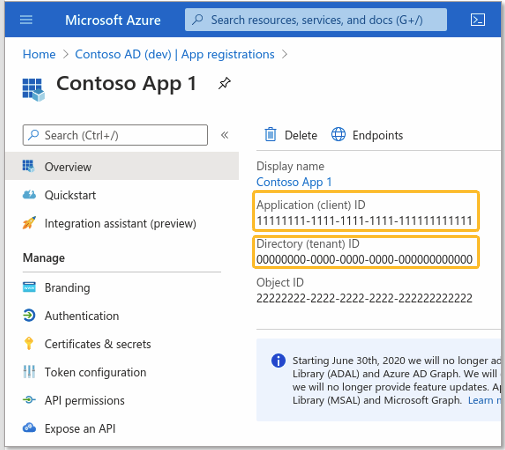Open Integration assistant (preview)
This screenshot has height=450, width=505.
[120, 223]
